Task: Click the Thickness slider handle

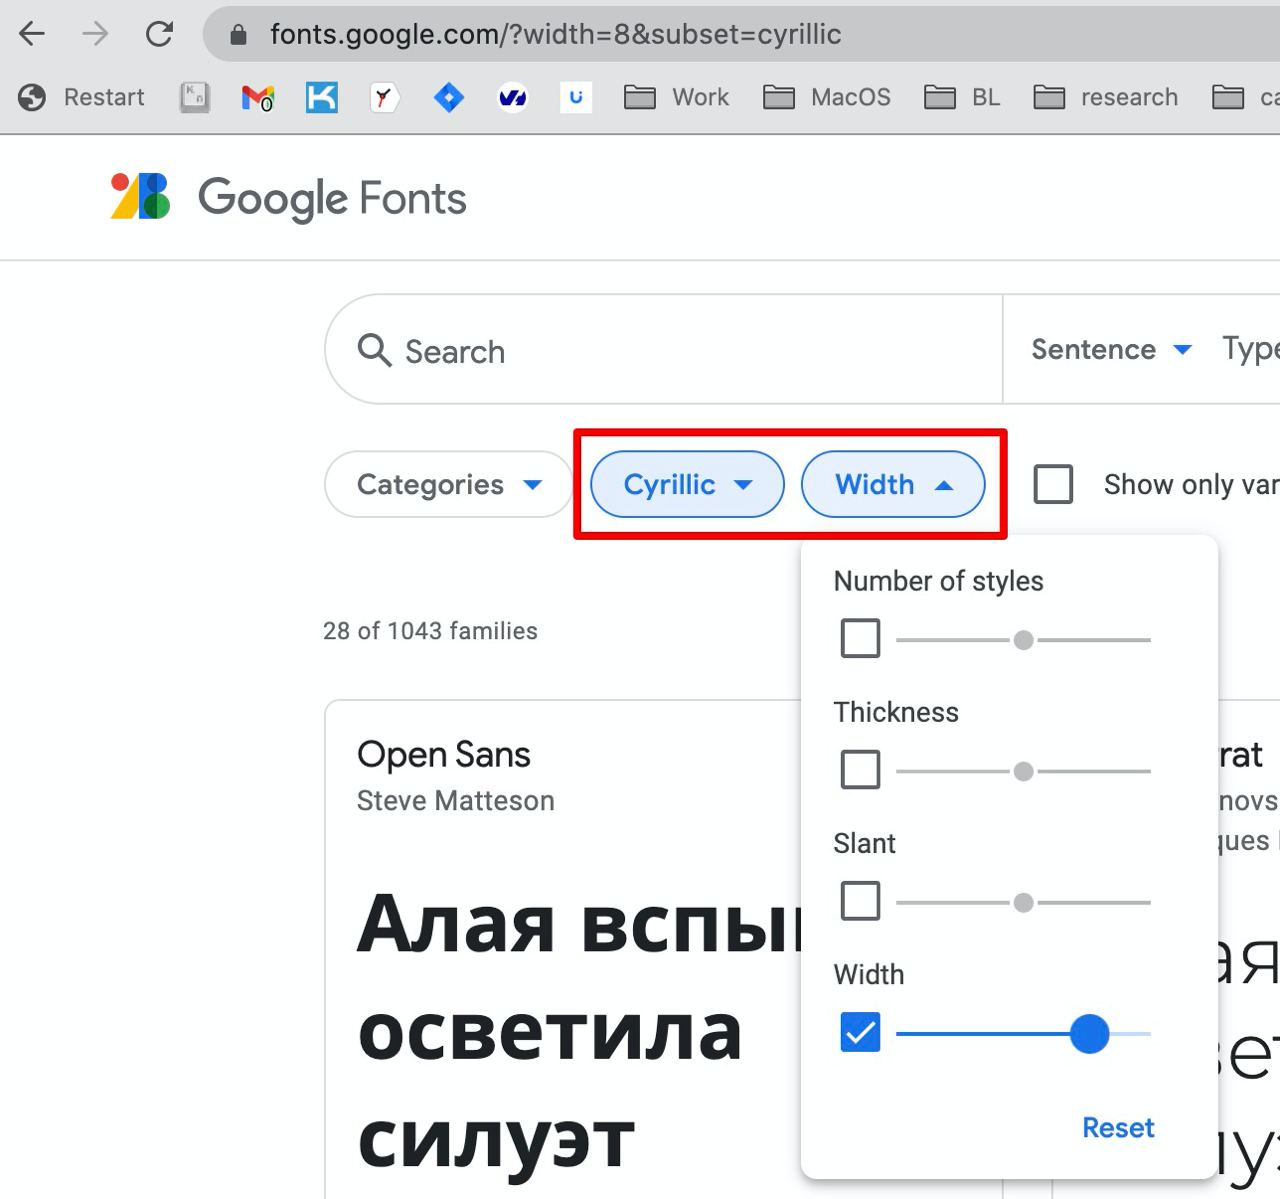Action: pos(1023,771)
